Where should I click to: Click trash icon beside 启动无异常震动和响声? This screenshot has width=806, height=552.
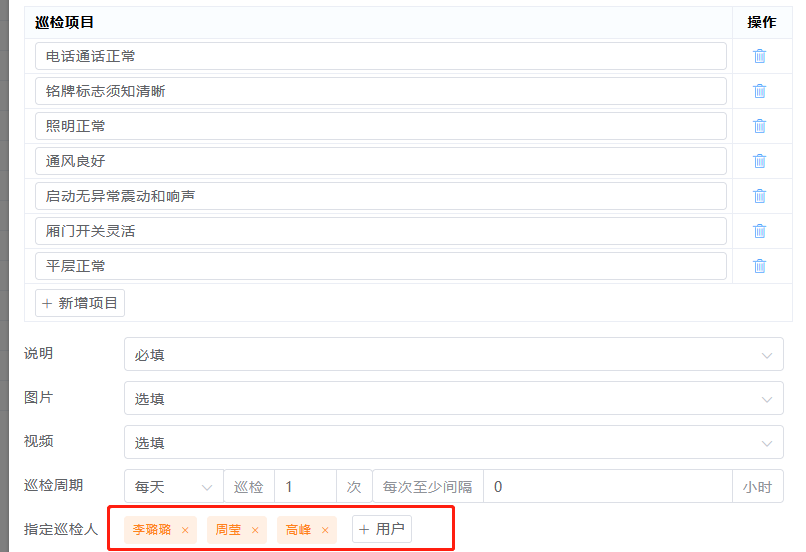click(759, 196)
